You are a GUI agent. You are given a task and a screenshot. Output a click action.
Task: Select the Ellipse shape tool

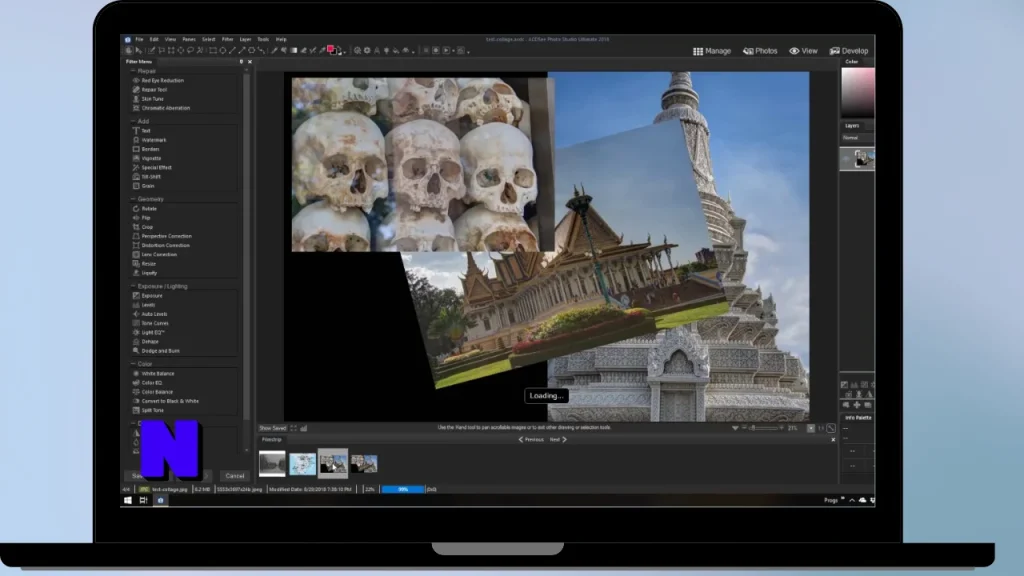coord(223,50)
